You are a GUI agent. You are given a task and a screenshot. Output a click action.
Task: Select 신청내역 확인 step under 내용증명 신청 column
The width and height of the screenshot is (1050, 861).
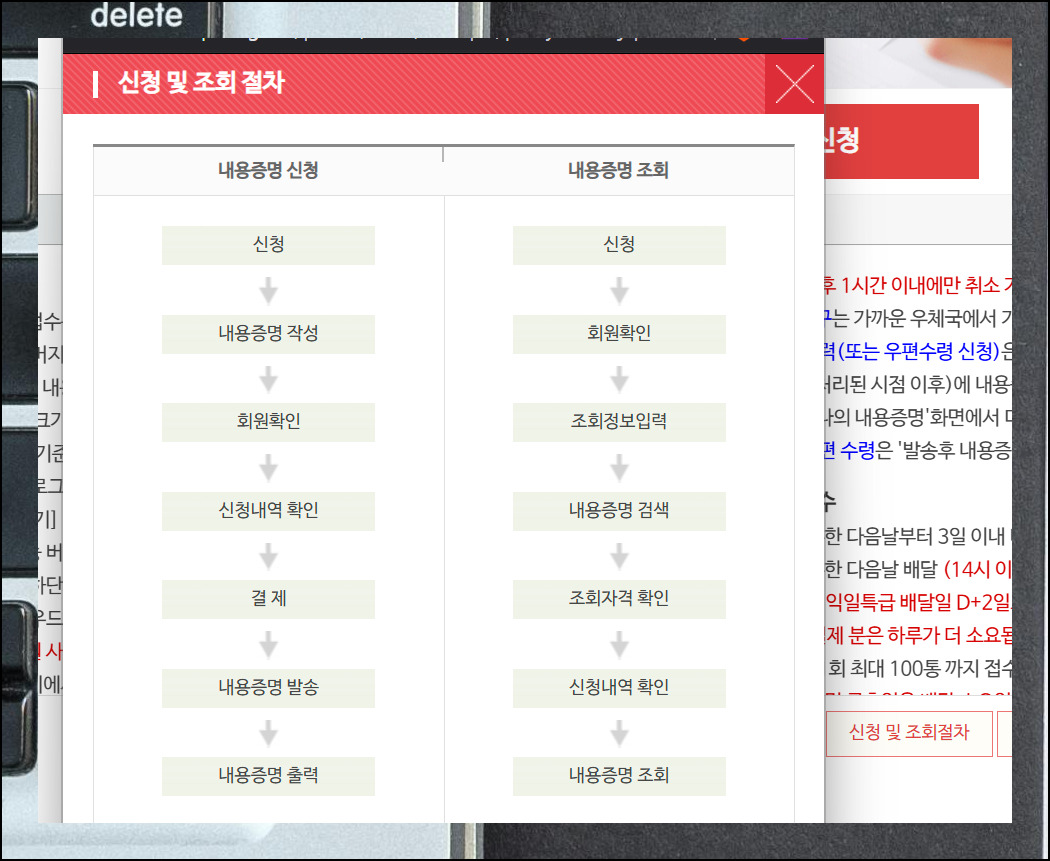pyautogui.click(x=268, y=511)
